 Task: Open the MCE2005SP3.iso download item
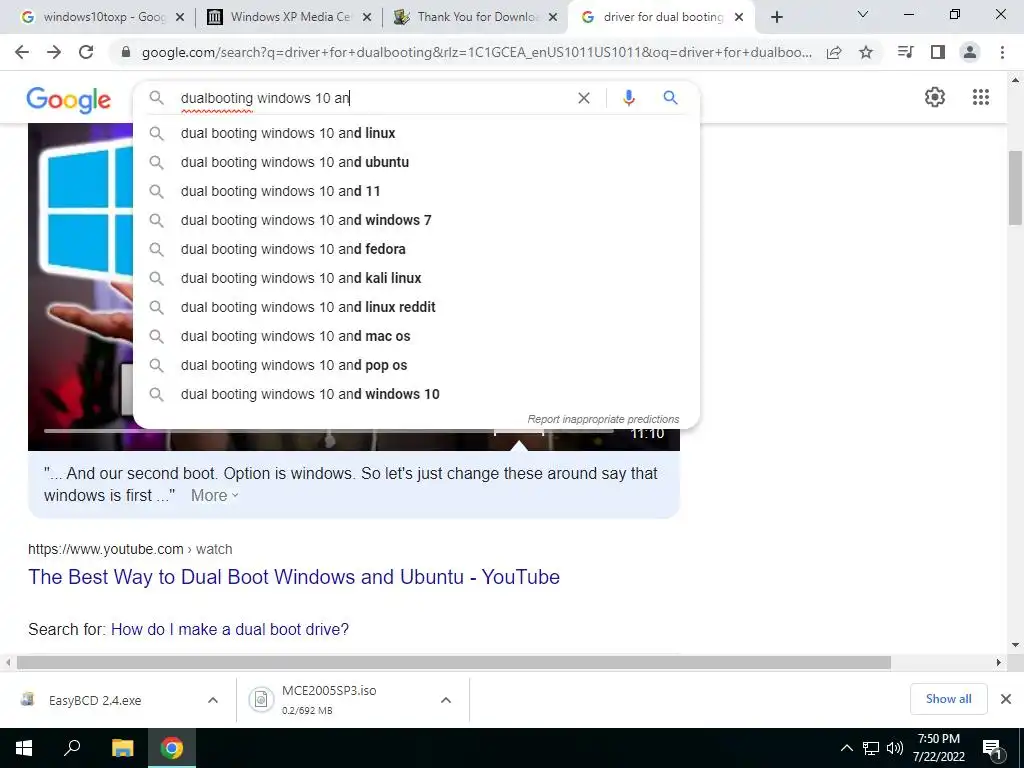click(x=328, y=700)
